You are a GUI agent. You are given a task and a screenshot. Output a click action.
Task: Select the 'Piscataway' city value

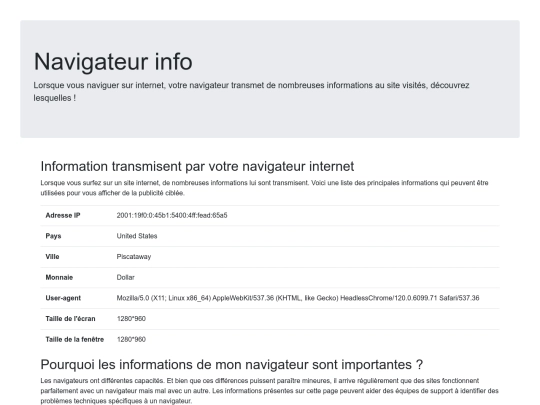tap(134, 257)
